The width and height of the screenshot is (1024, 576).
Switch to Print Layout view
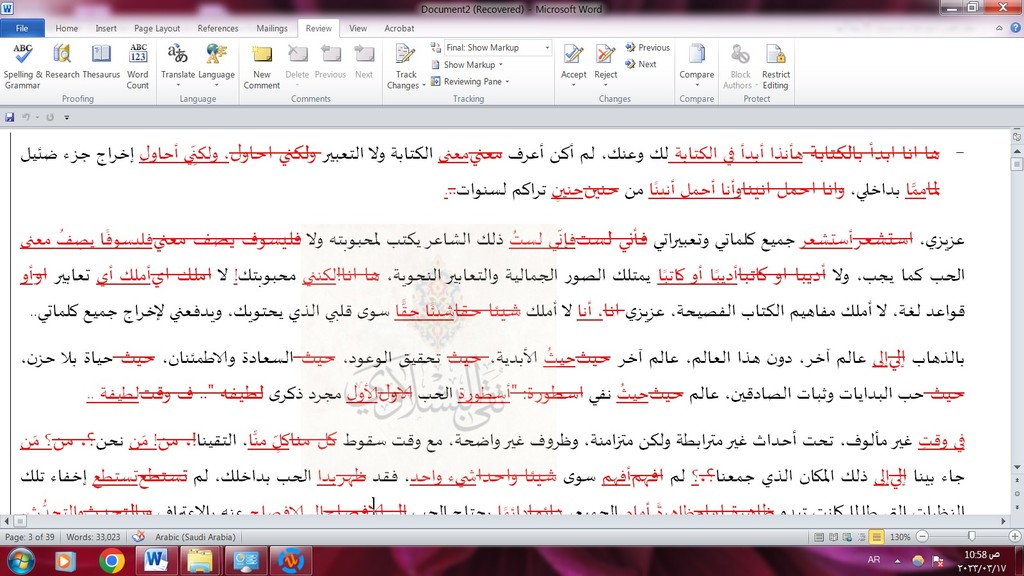[819, 537]
